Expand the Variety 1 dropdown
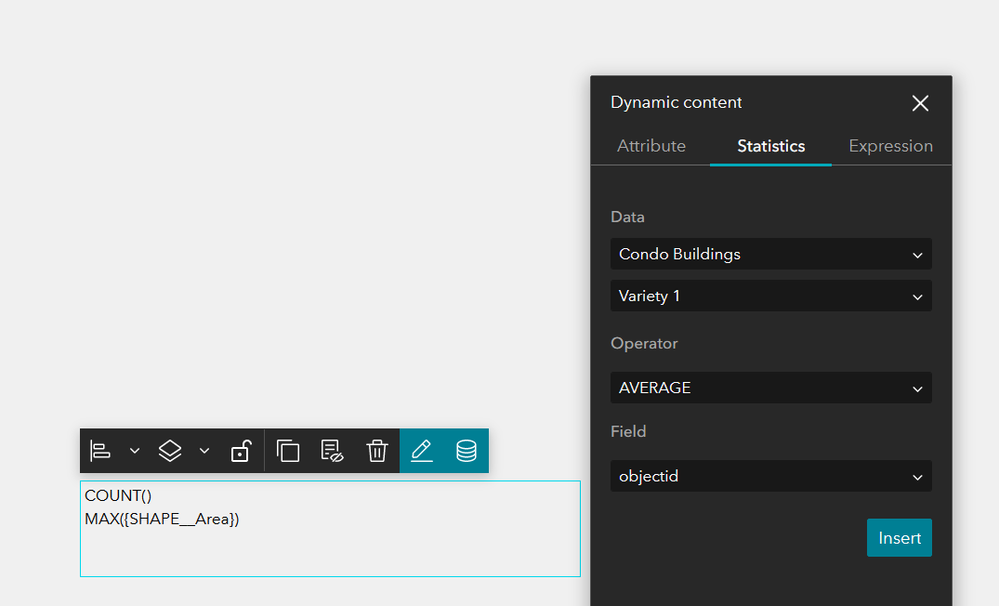Screen dimensions: 999x606 click(771, 296)
